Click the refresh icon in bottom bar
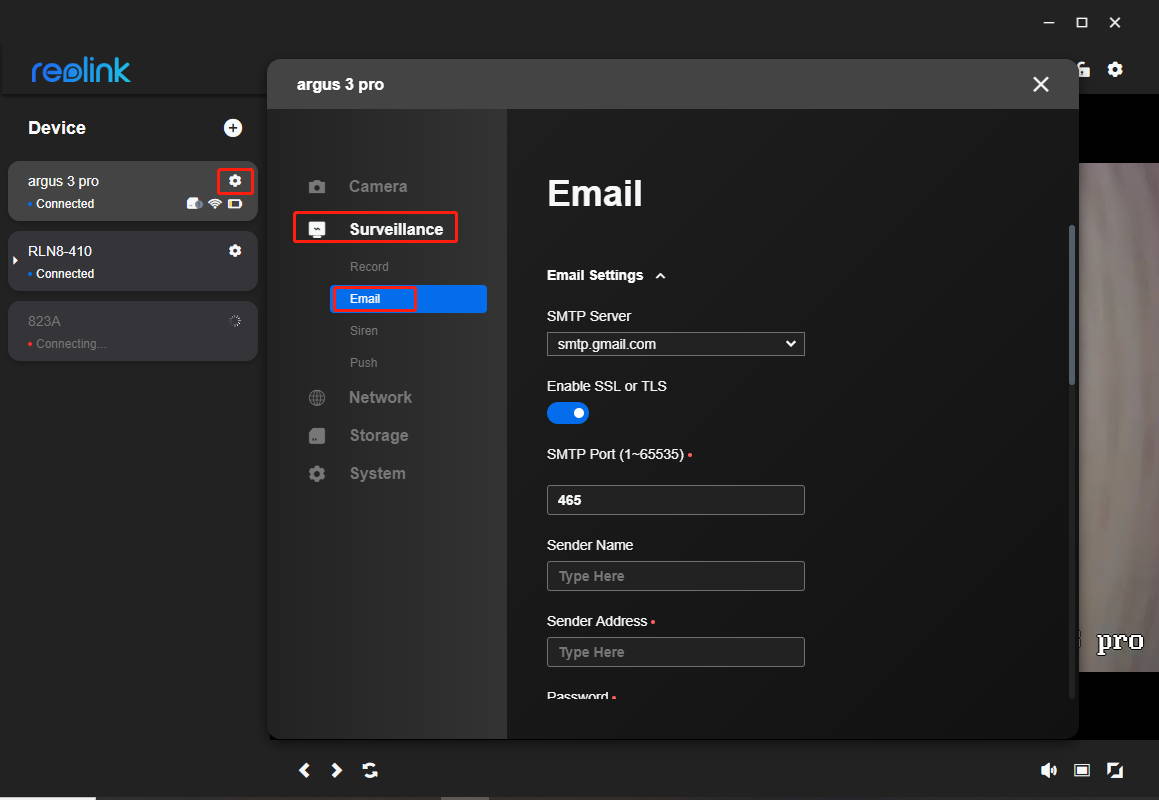This screenshot has width=1159, height=800. coord(370,770)
